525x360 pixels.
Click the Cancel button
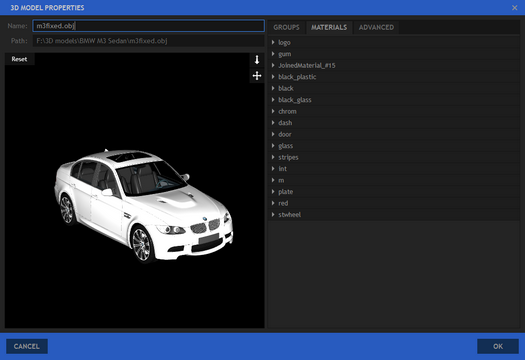coord(27,346)
